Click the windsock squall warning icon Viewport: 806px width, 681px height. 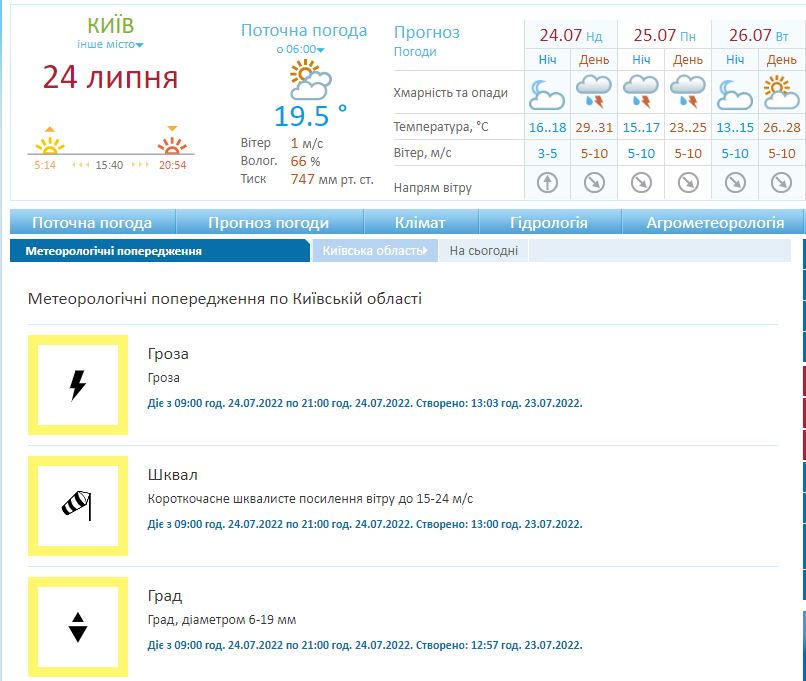coord(78,506)
